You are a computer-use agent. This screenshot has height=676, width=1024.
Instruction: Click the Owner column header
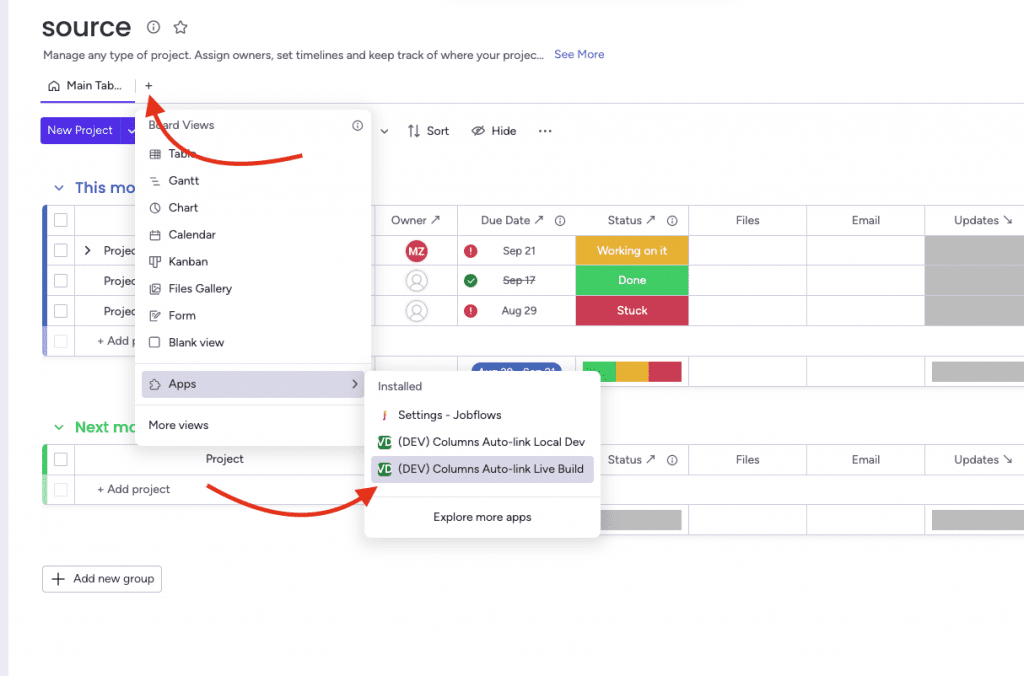(x=415, y=221)
